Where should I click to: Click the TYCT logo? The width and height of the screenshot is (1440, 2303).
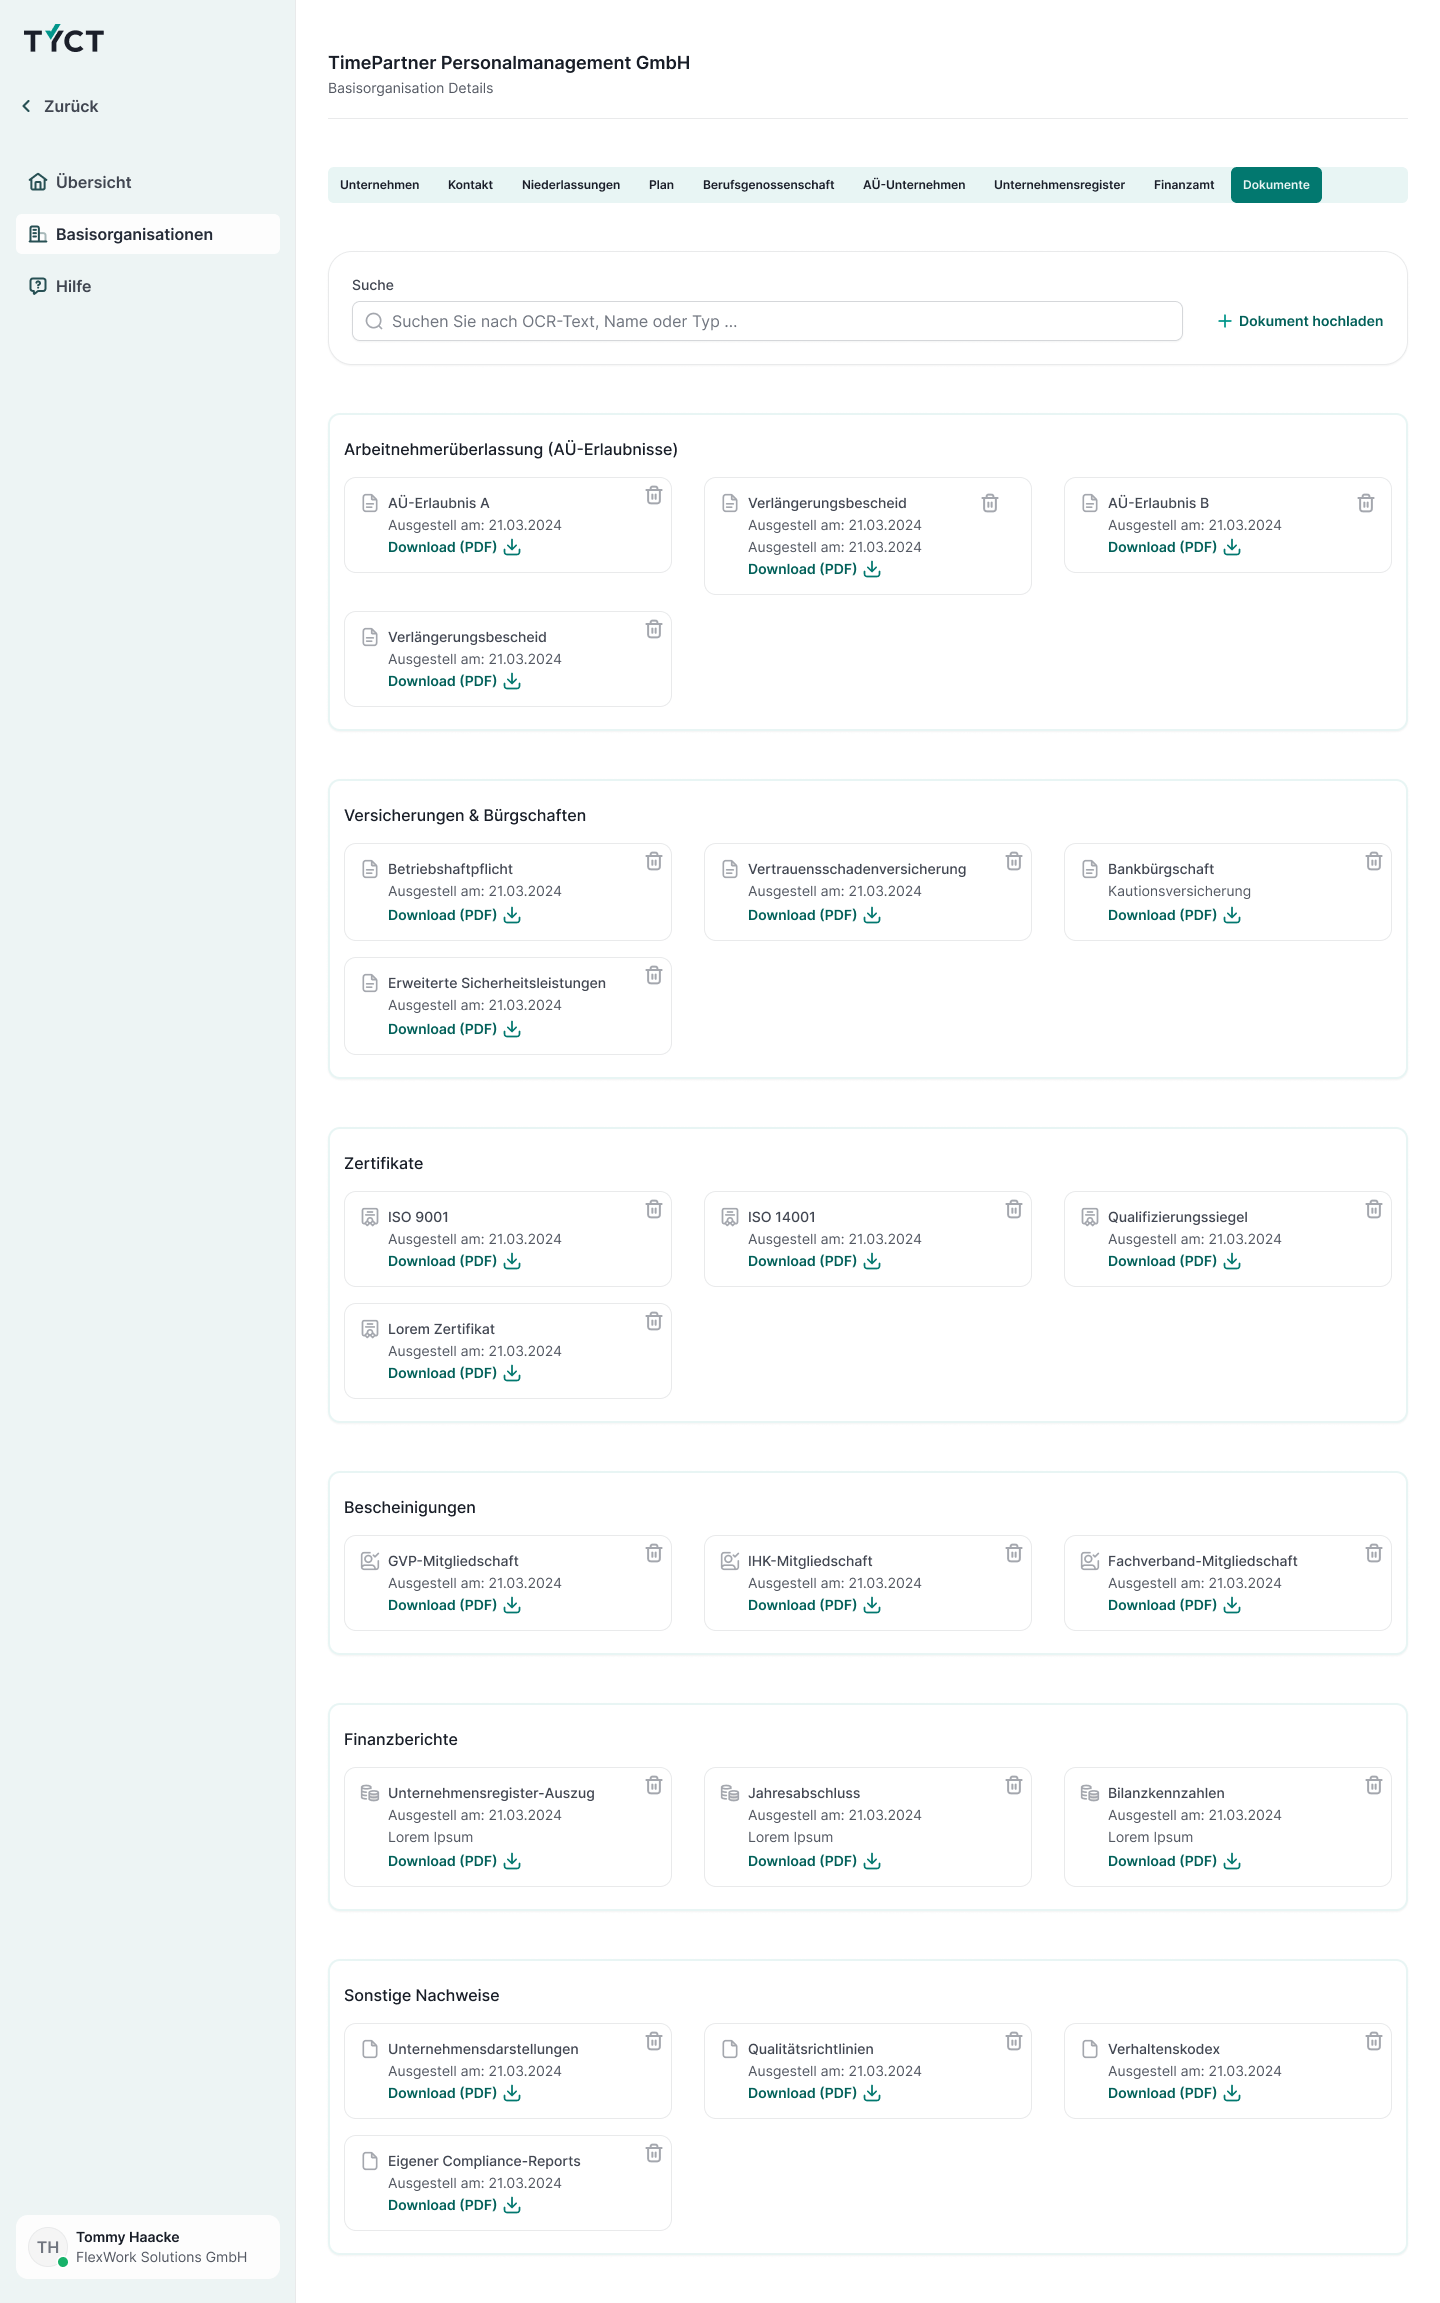[64, 39]
